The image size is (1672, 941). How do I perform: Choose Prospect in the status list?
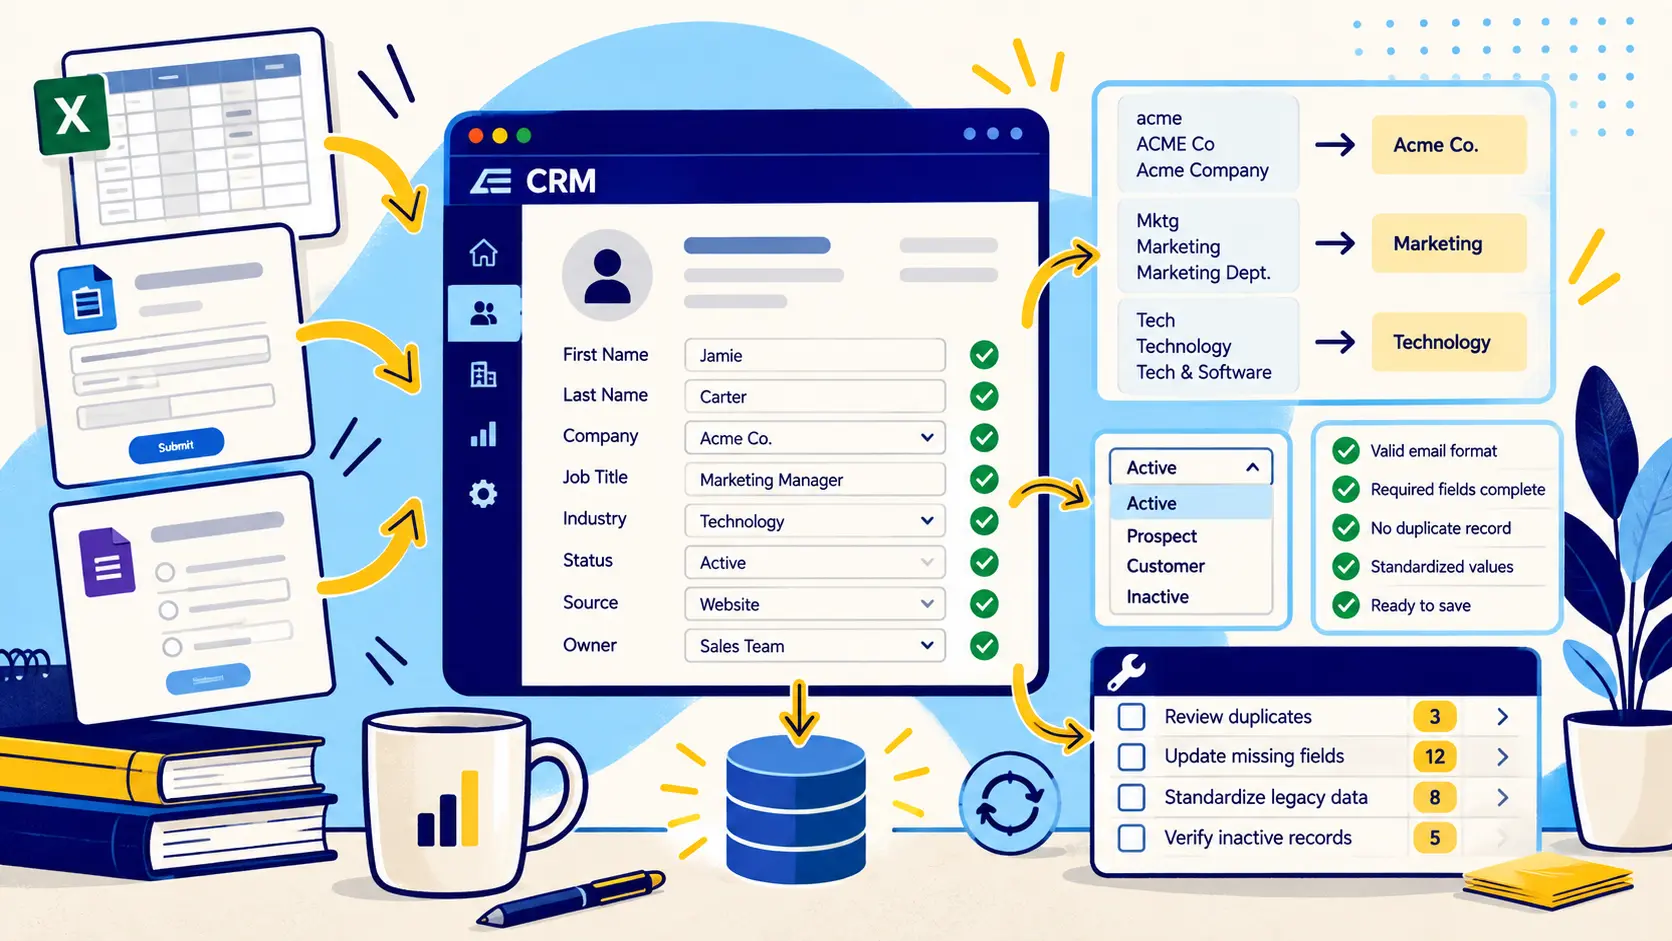[x=1191, y=536]
